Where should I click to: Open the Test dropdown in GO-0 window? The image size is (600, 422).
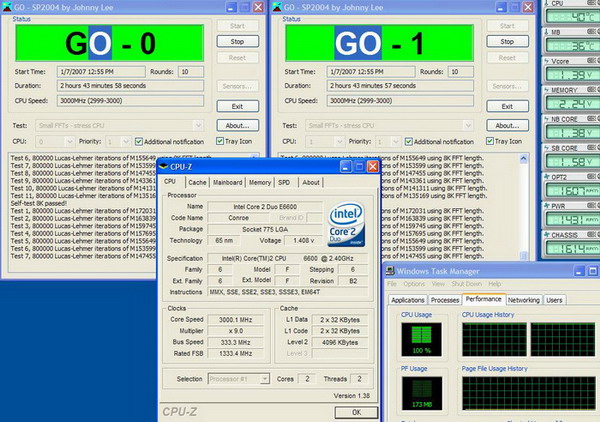pos(198,125)
